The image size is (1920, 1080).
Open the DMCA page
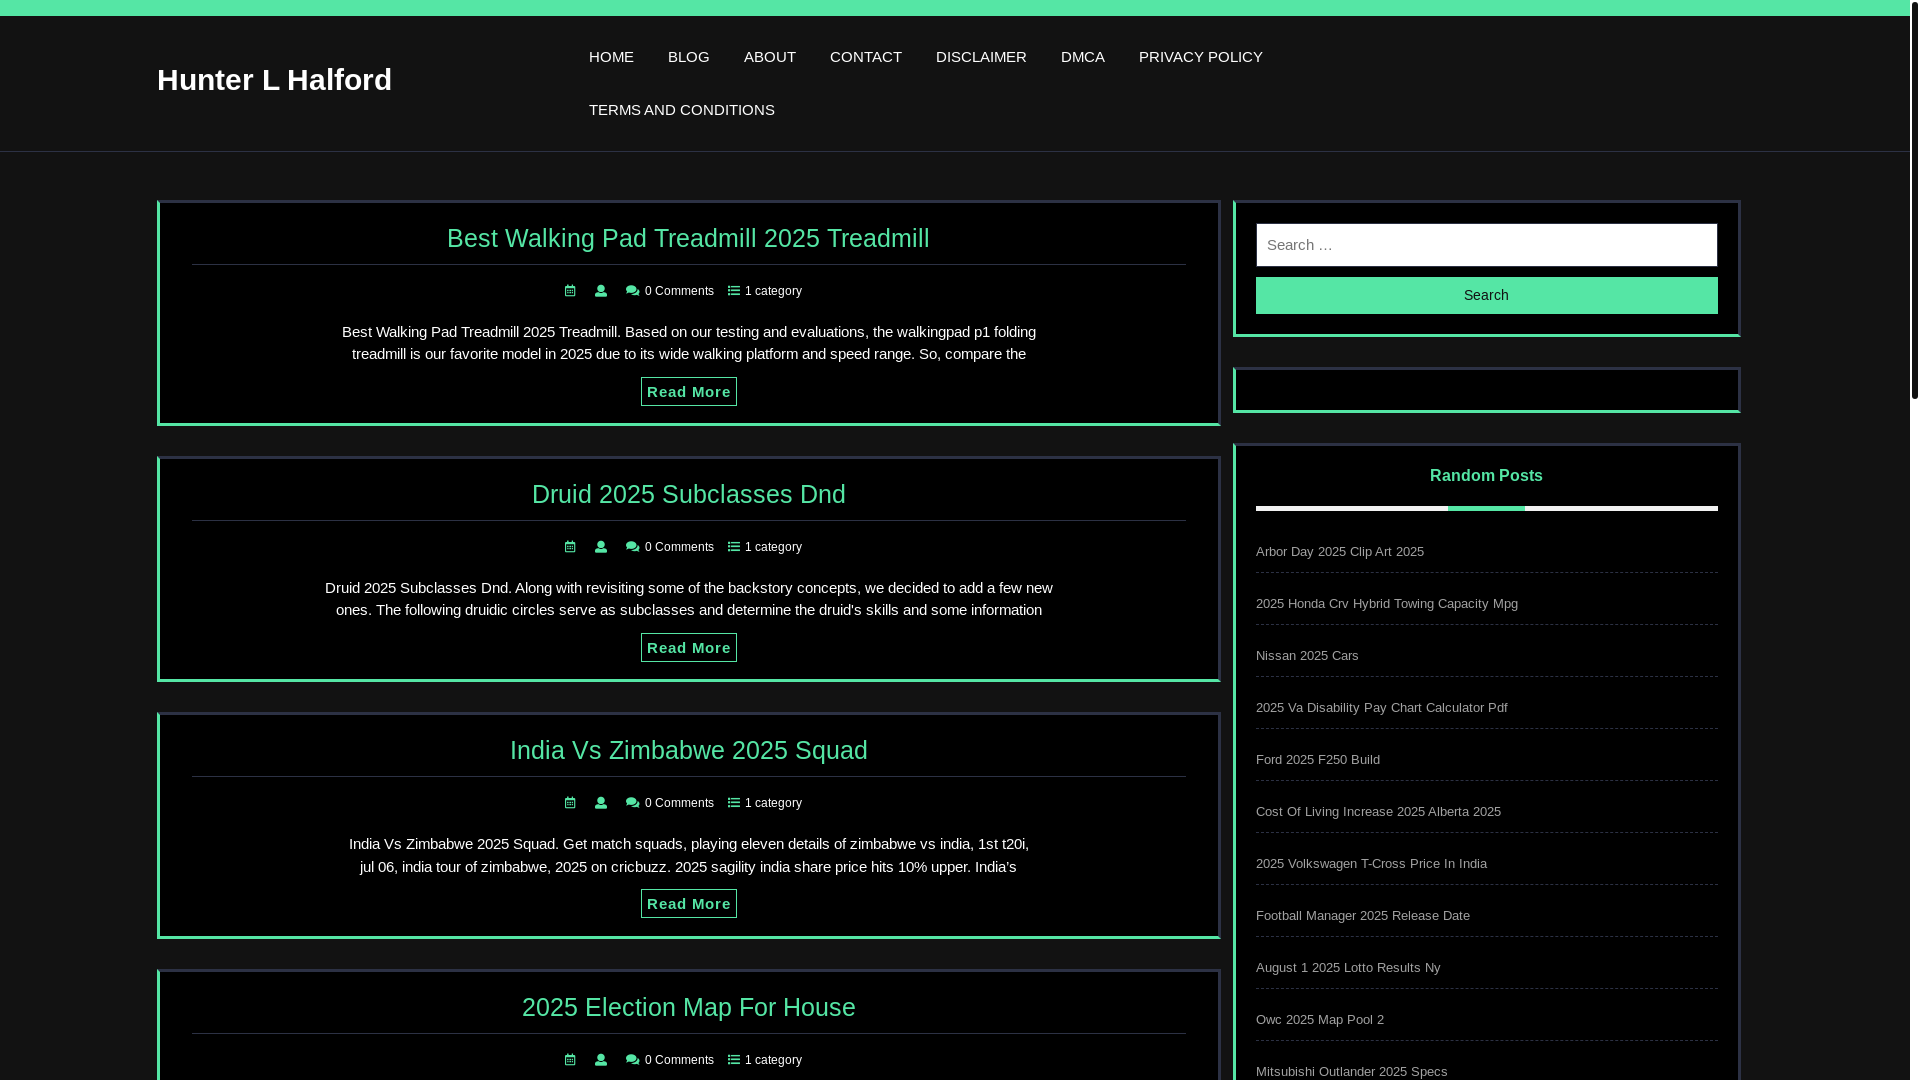point(1082,57)
